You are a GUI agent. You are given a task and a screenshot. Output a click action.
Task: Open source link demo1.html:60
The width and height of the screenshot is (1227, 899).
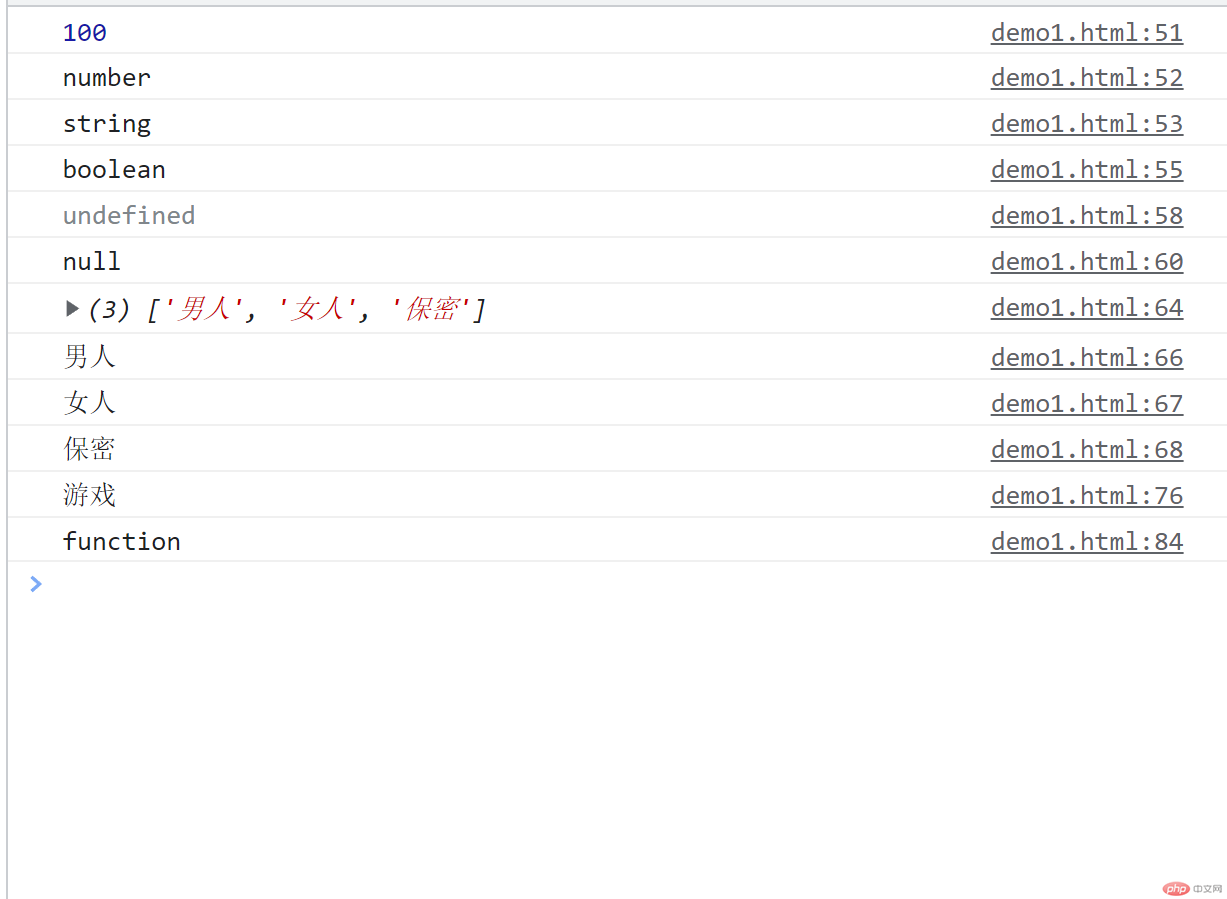pos(1087,262)
